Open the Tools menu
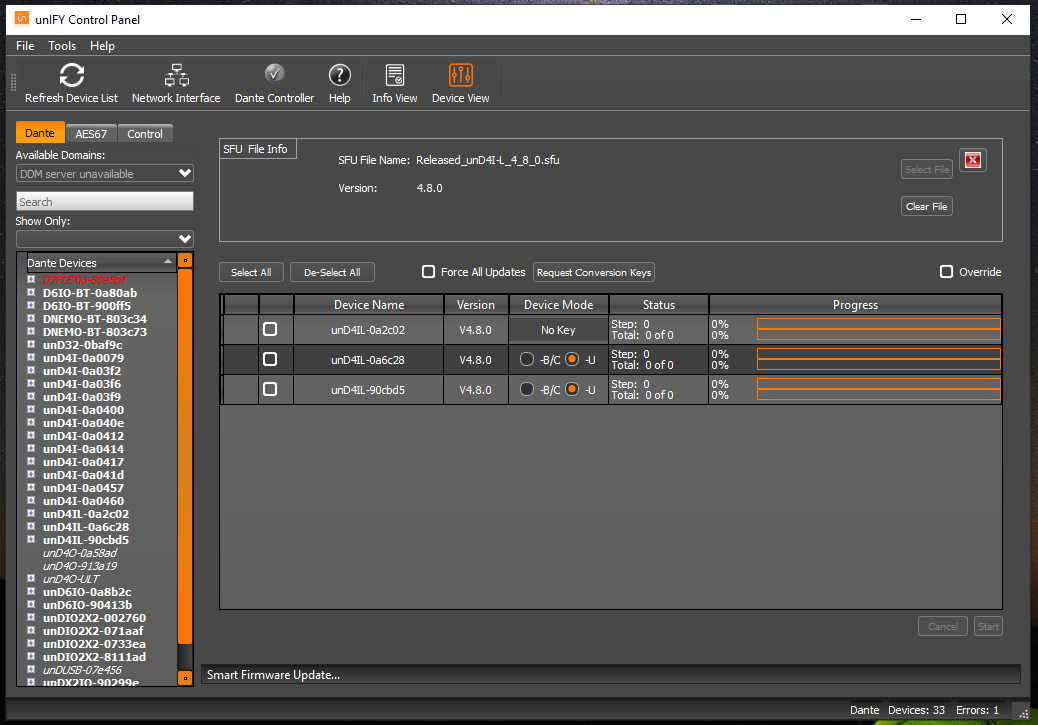Image resolution: width=1038 pixels, height=725 pixels. [62, 46]
